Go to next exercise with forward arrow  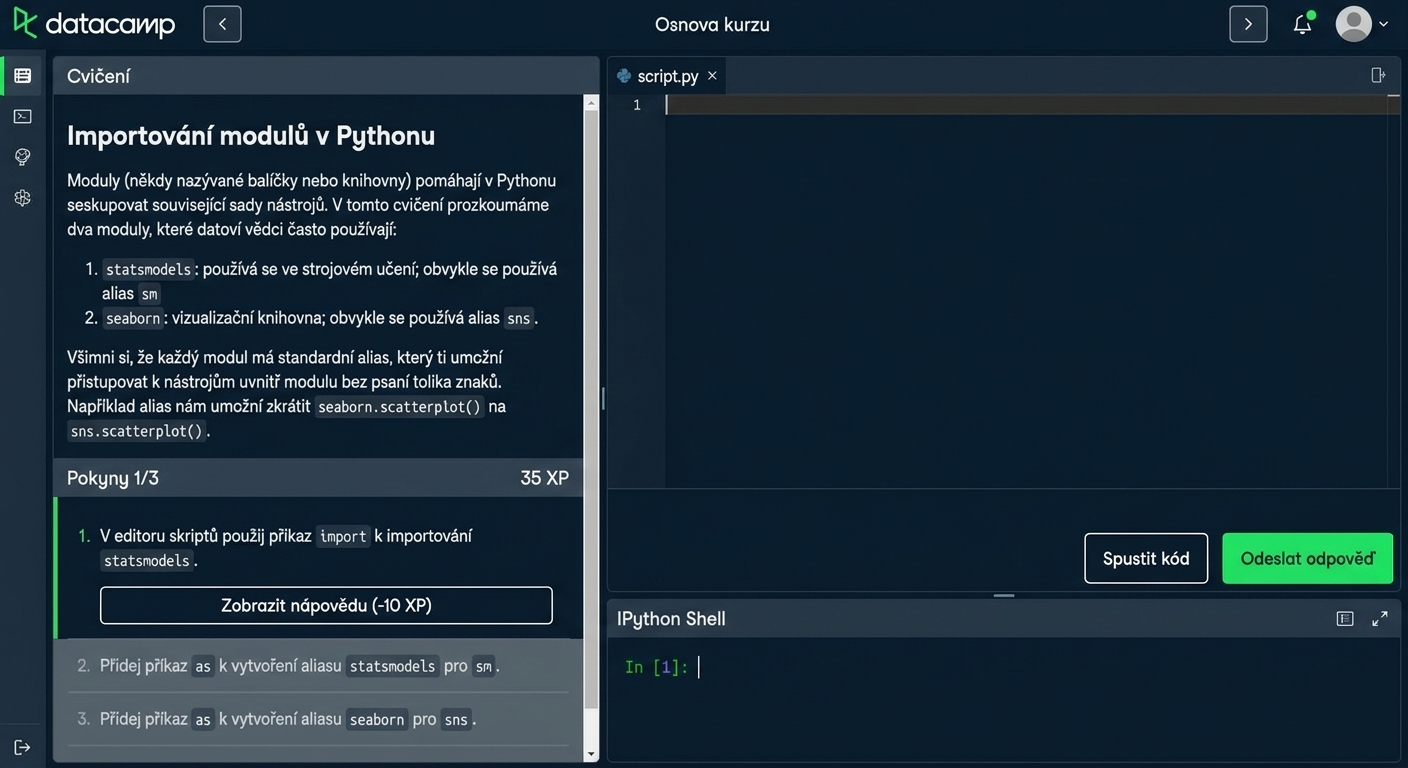pos(1248,24)
